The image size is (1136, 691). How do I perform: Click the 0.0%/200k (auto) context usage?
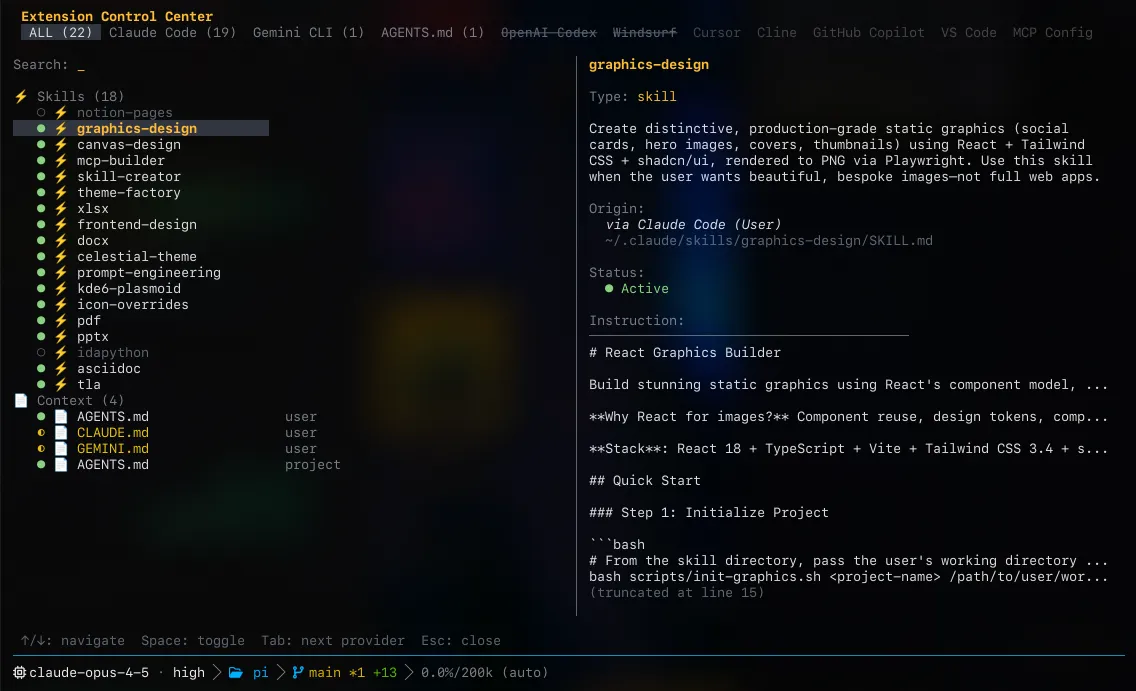coord(485,672)
